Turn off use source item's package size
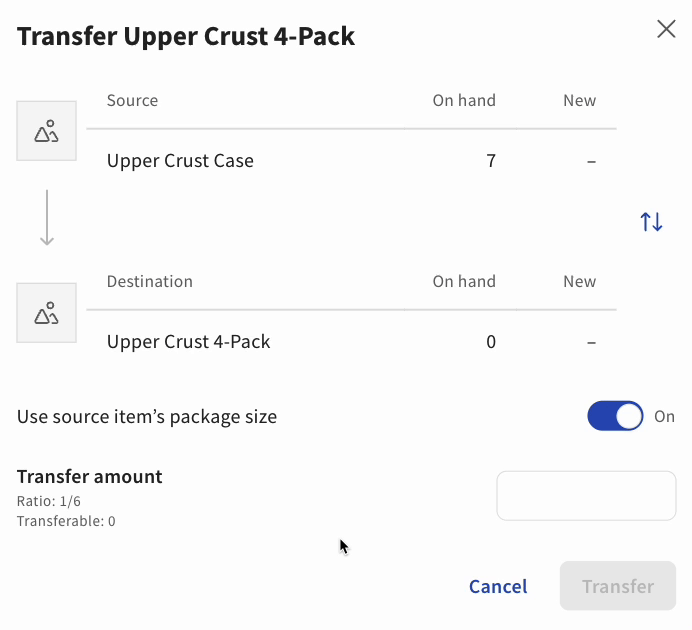The height and width of the screenshot is (630, 692). pos(615,417)
